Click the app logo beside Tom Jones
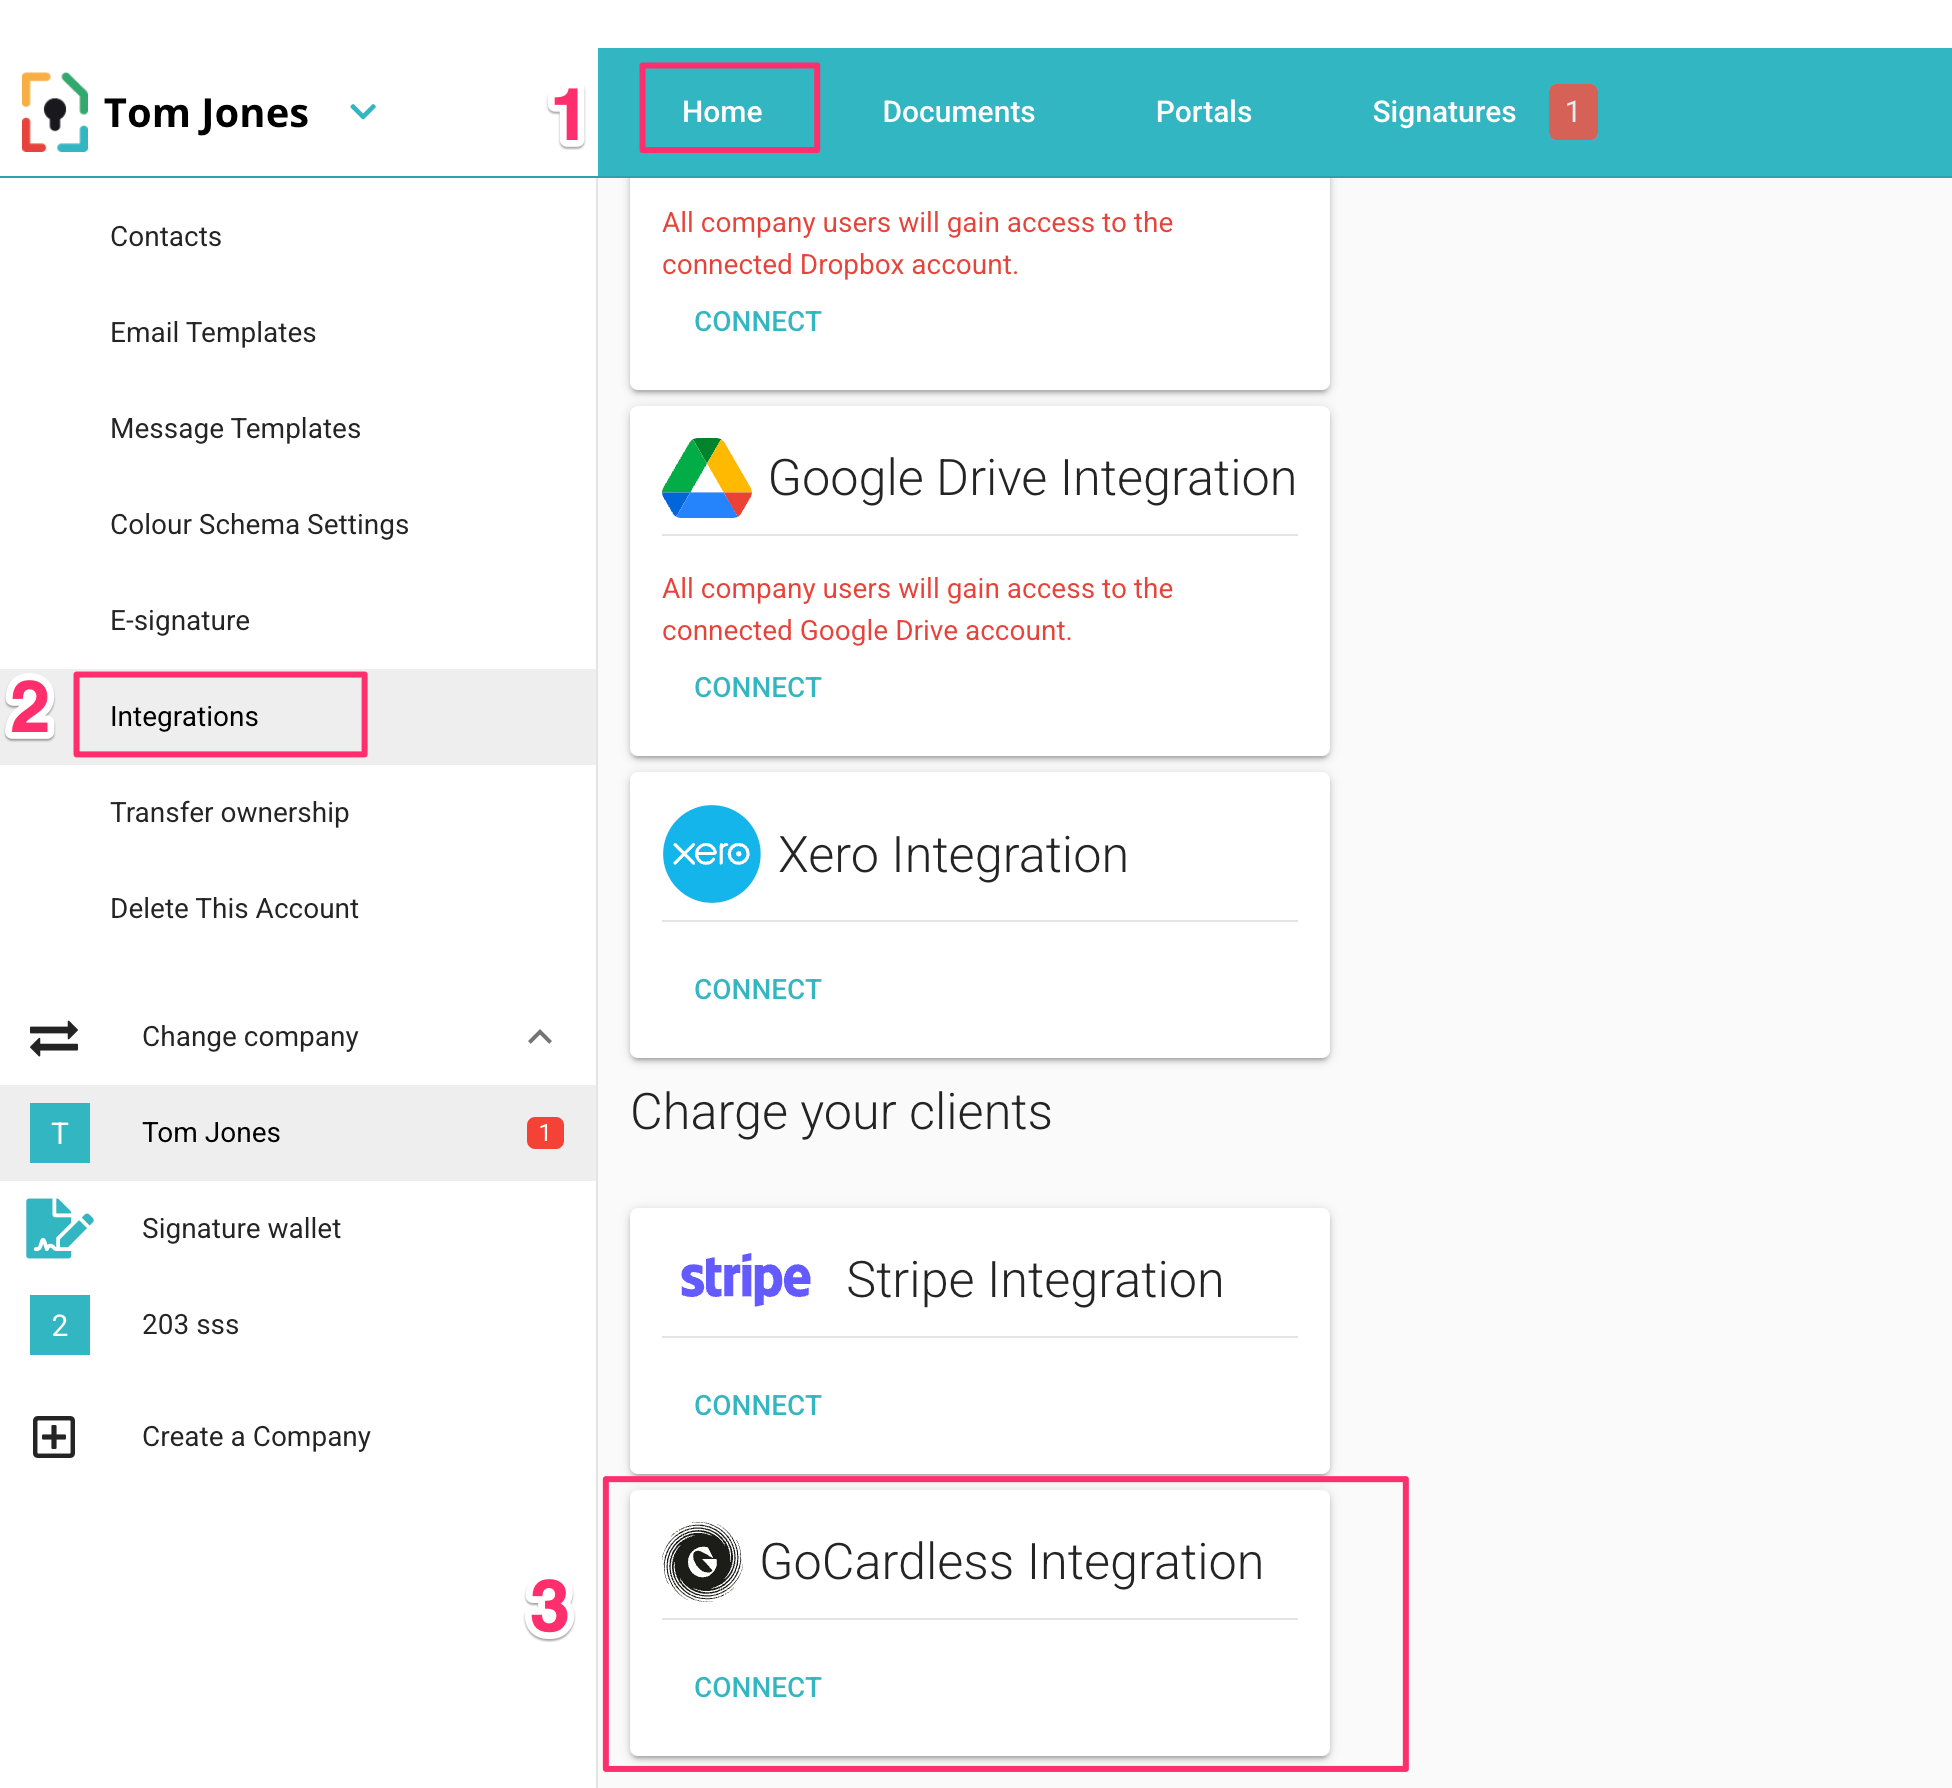Image resolution: width=1952 pixels, height=1788 pixels. pos(54,112)
